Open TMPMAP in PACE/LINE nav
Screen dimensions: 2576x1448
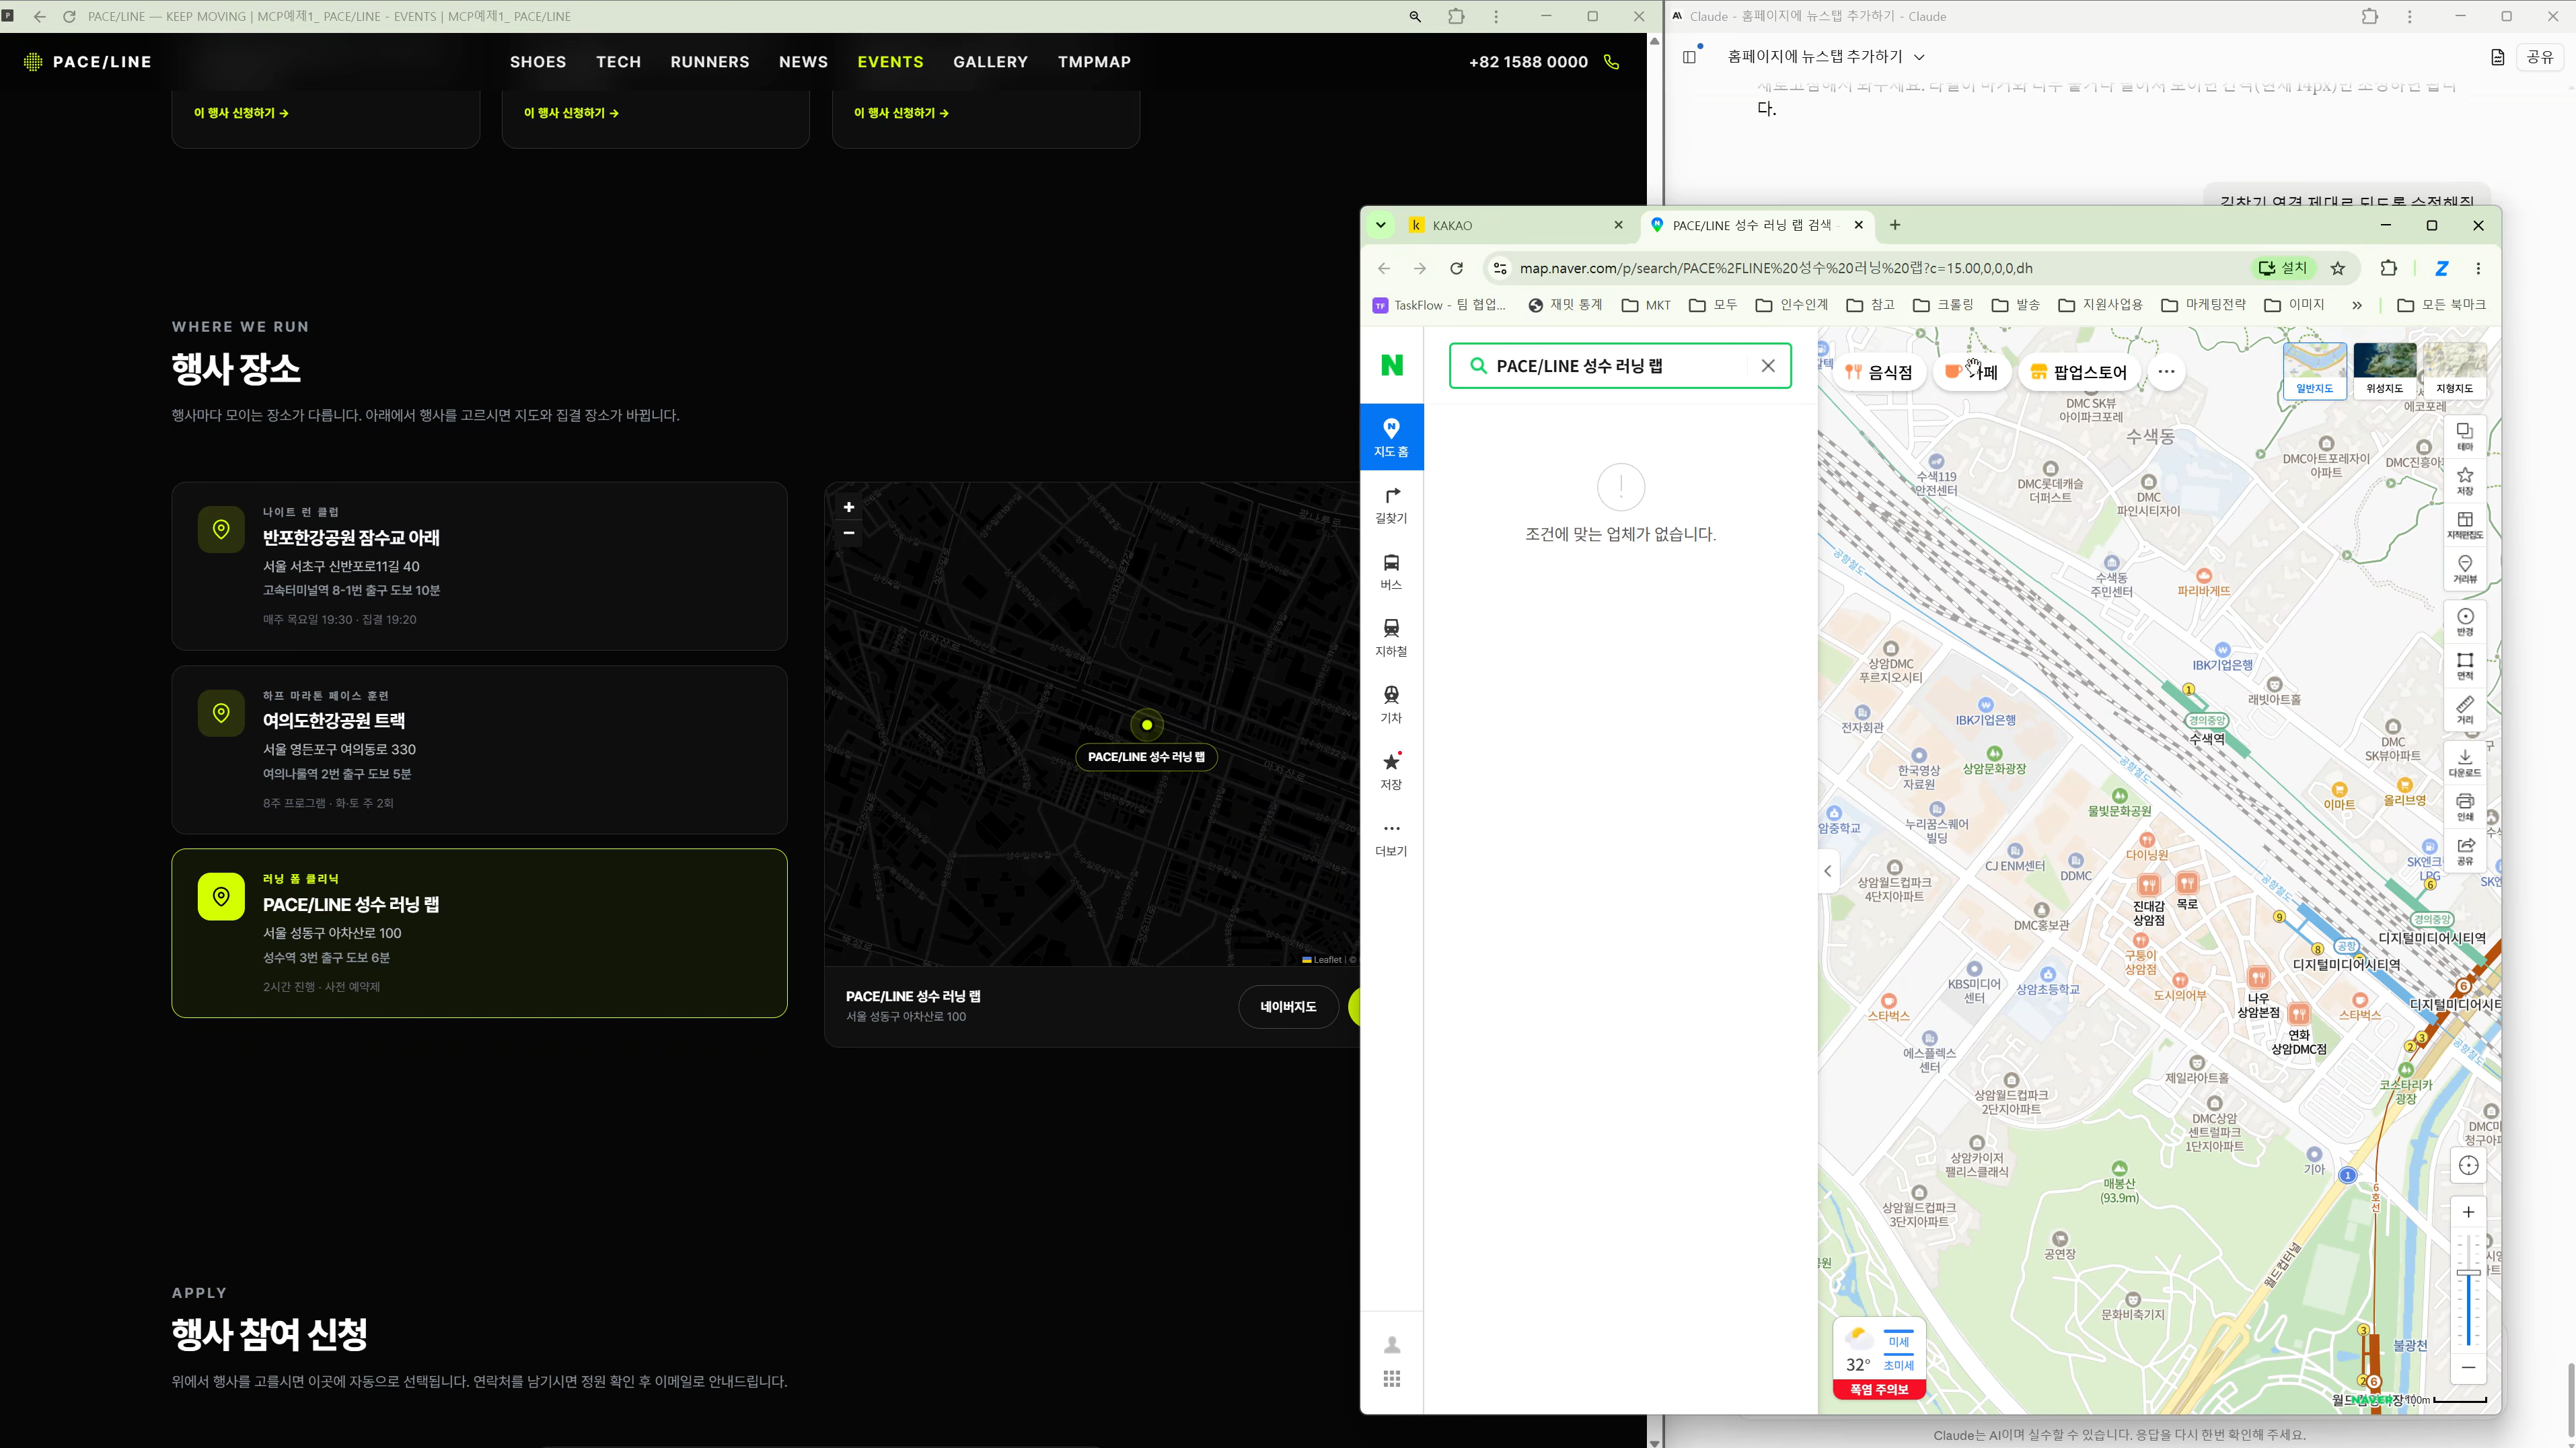click(x=1094, y=62)
